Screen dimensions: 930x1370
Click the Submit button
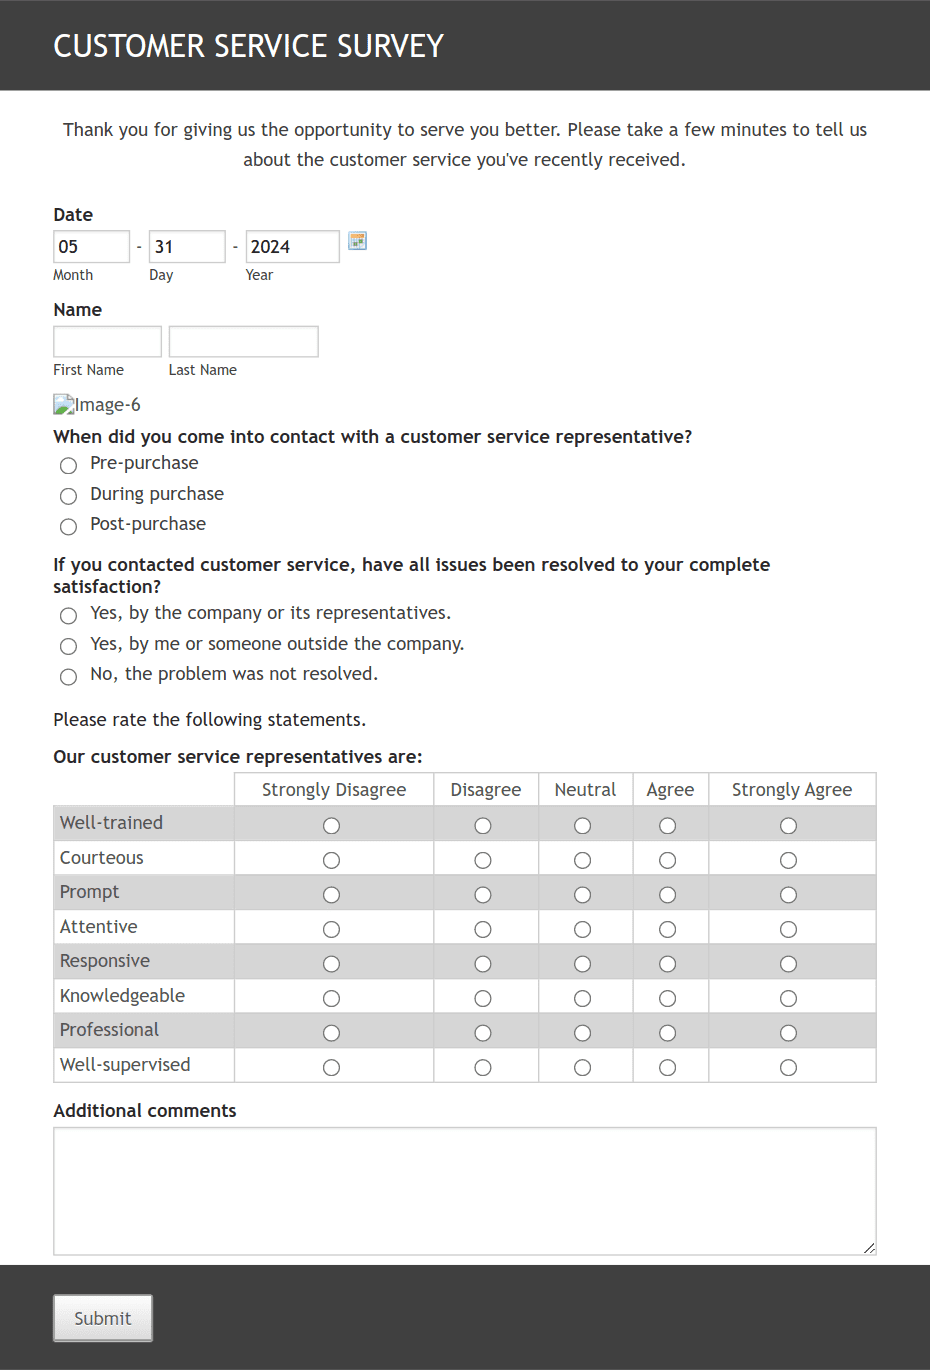click(x=103, y=1318)
